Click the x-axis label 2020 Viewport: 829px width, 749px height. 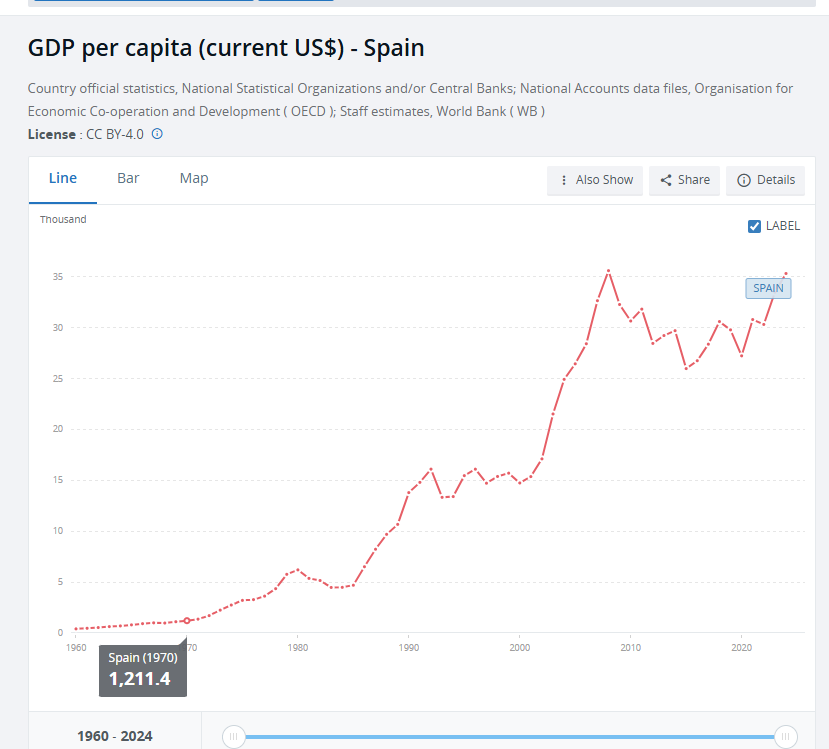742,648
